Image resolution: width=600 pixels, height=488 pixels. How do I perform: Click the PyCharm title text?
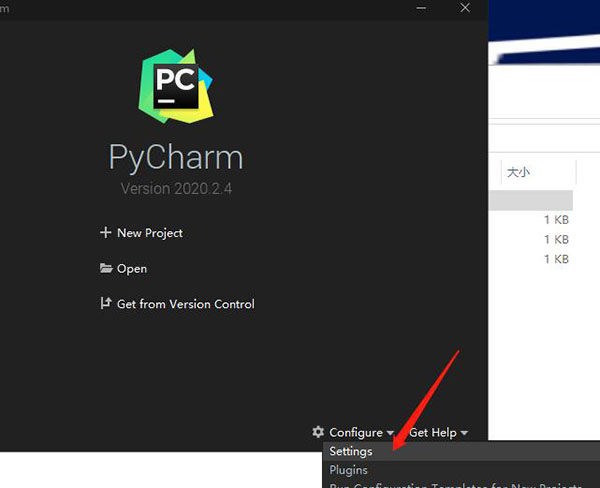click(176, 157)
